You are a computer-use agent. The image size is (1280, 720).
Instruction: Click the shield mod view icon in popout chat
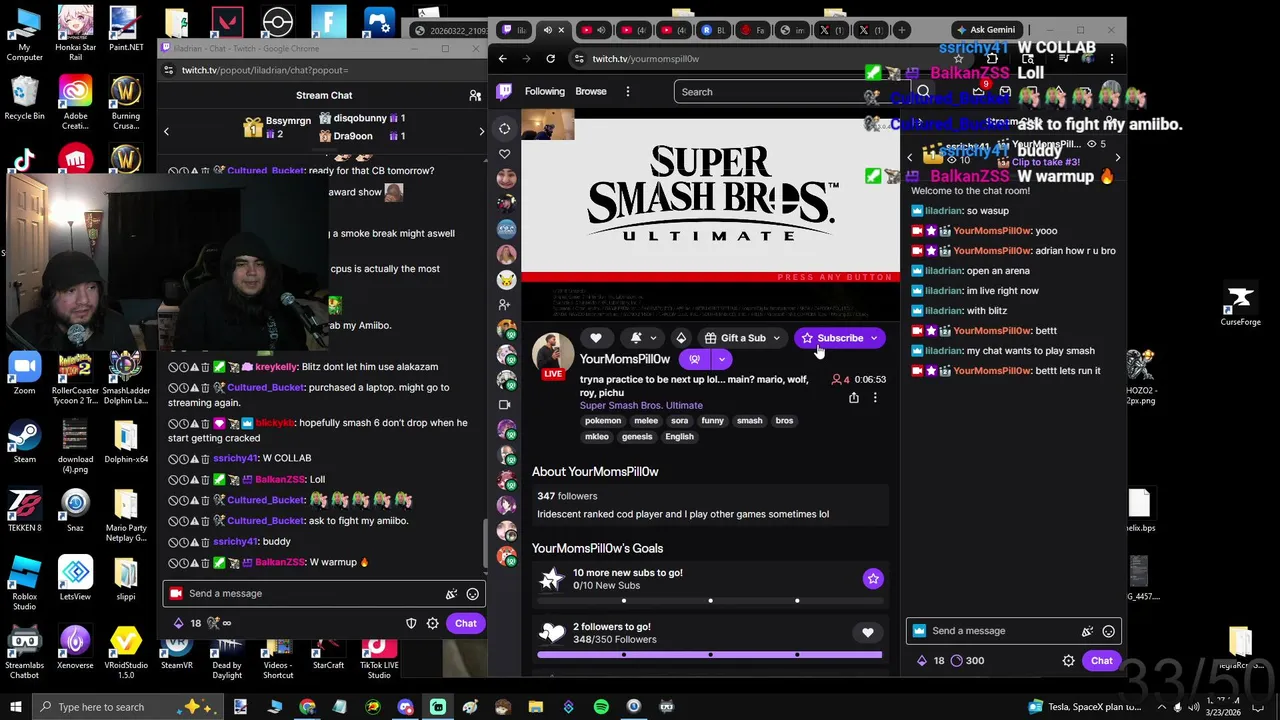[411, 624]
